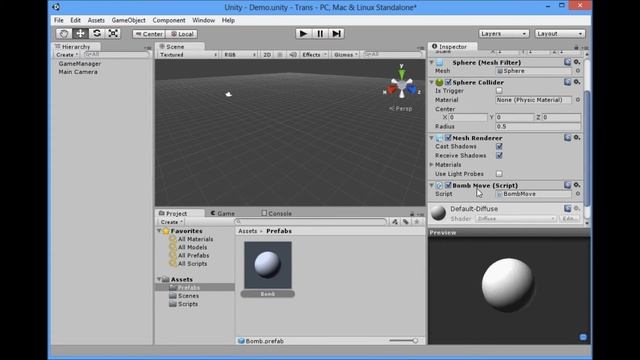Toggle the Use Light Probes checkbox
This screenshot has width=640, height=360.
point(499,174)
